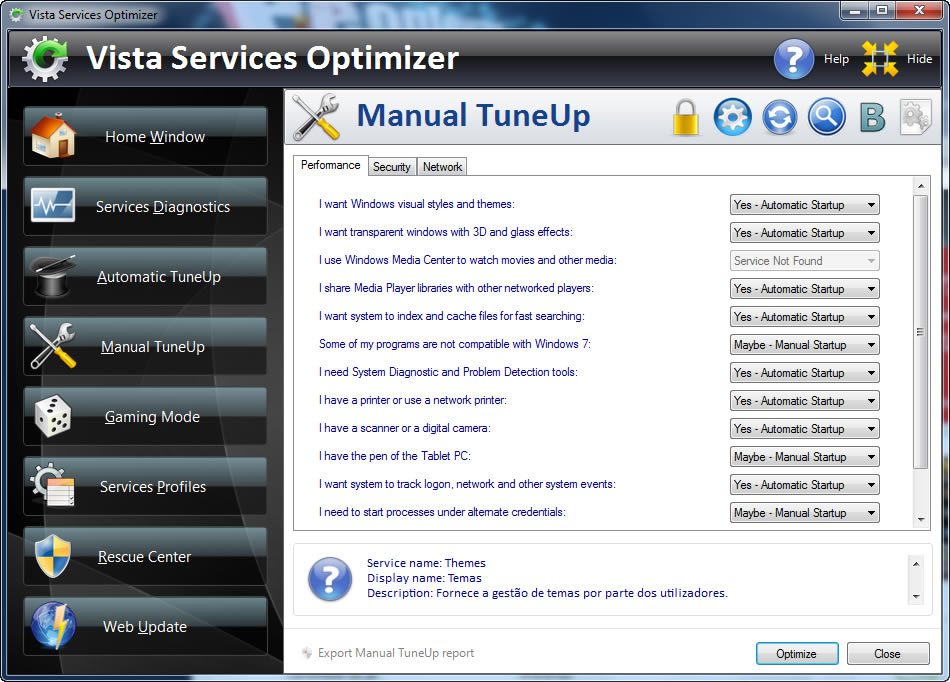Launch Gaming Mode
This screenshot has width=950, height=682.
(145, 417)
